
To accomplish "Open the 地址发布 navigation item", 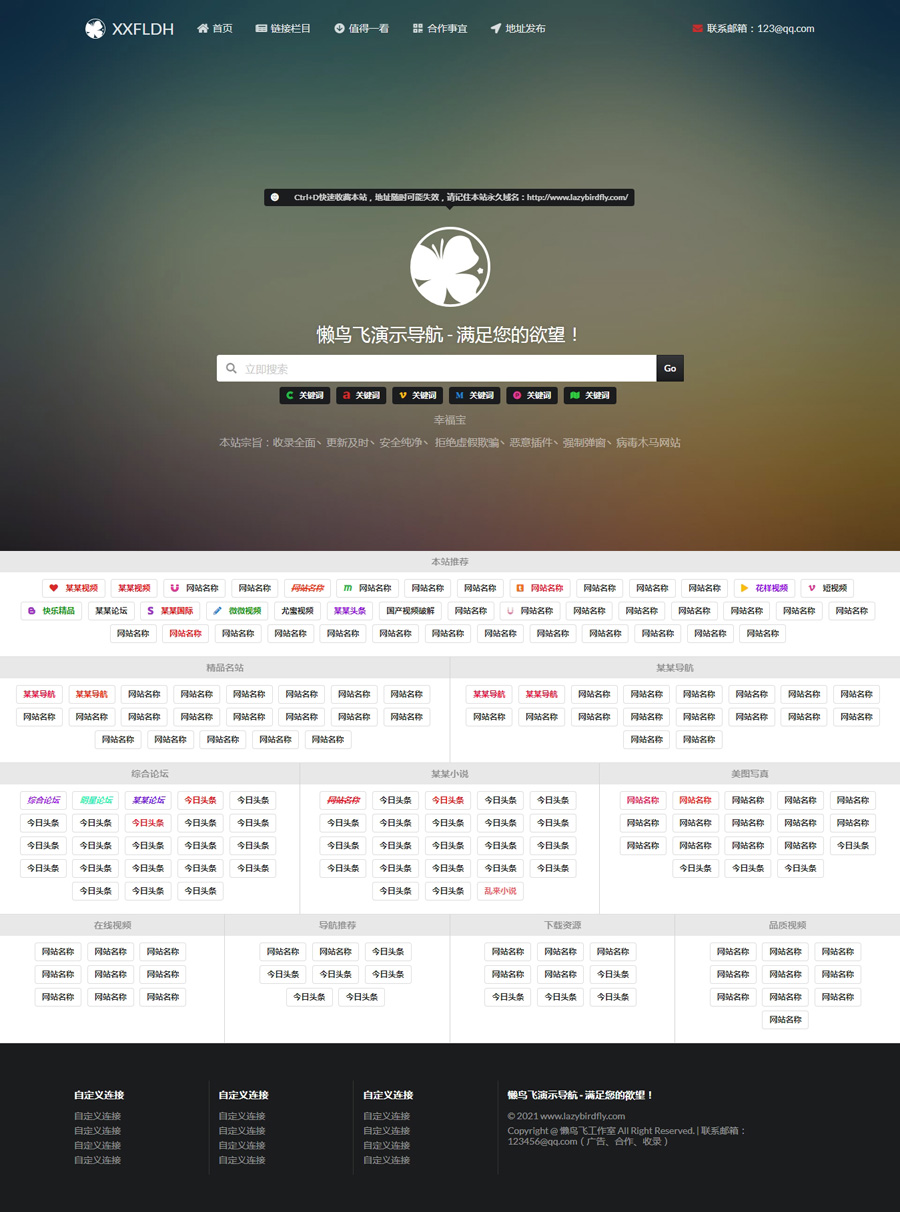I will coord(518,29).
